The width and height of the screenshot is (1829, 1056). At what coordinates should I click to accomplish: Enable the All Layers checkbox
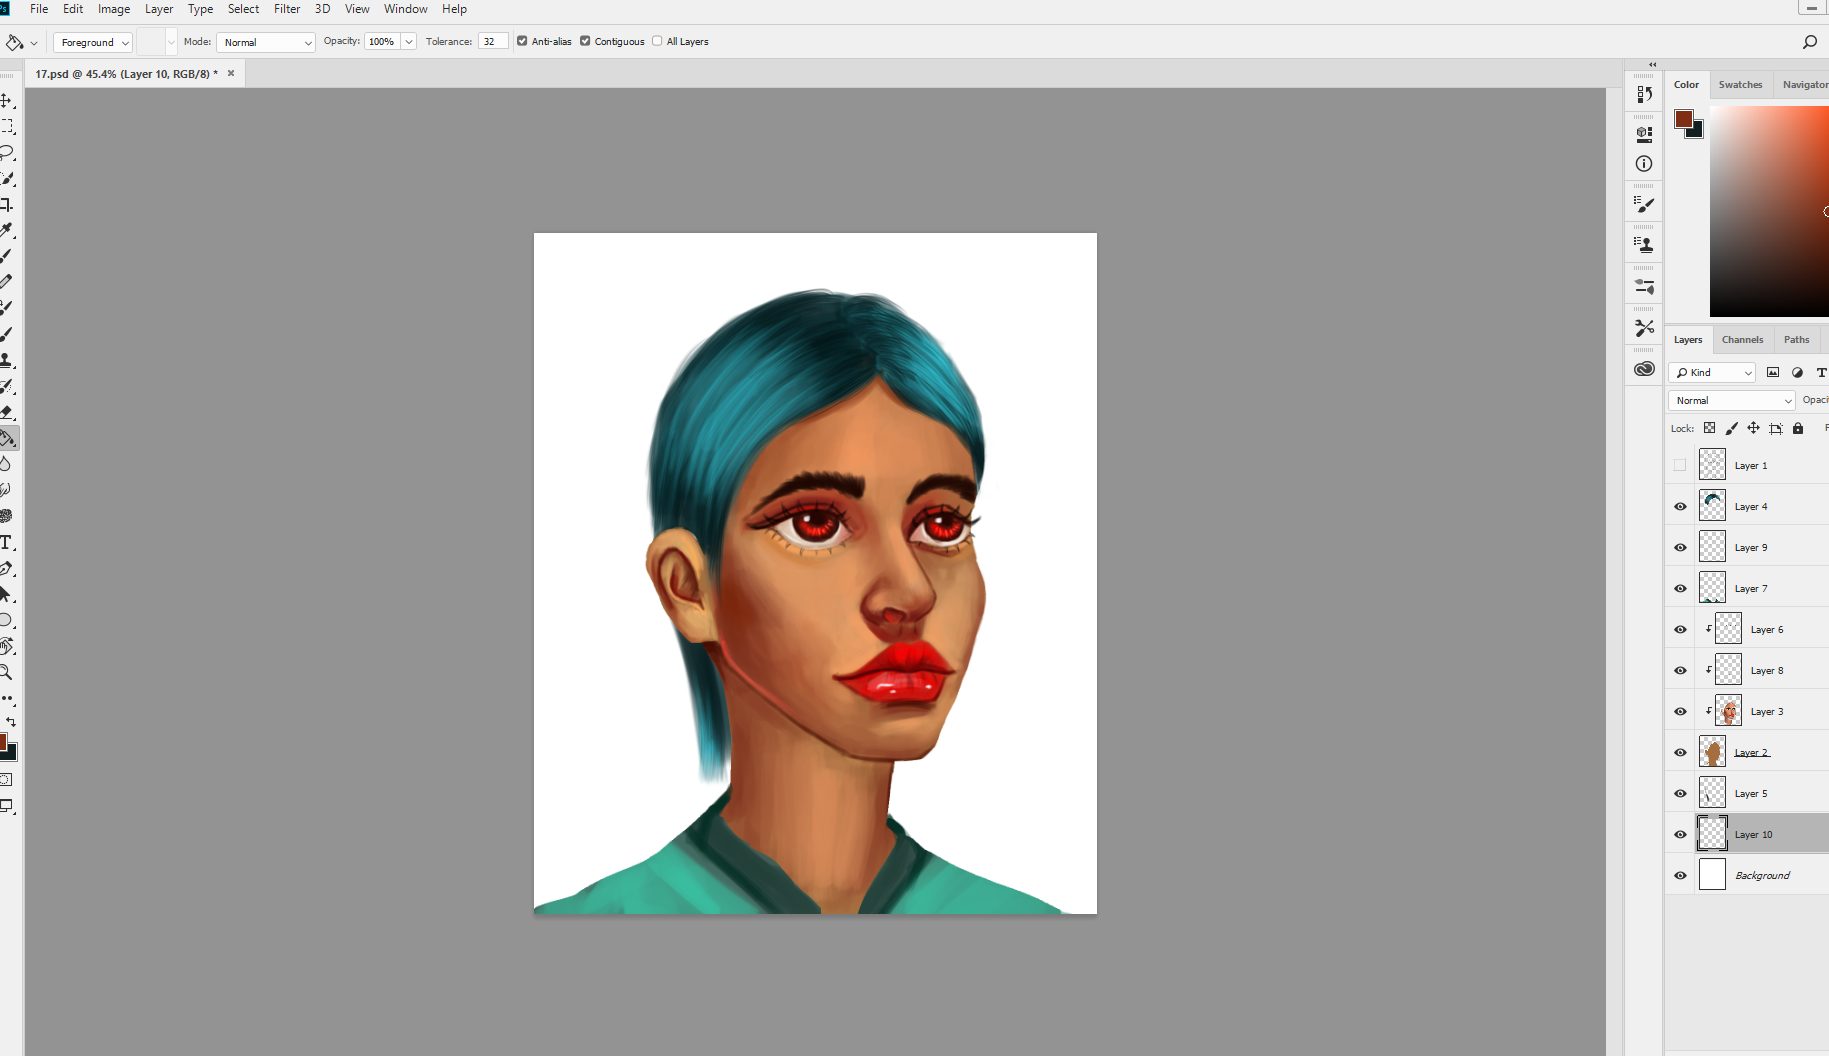pyautogui.click(x=657, y=41)
